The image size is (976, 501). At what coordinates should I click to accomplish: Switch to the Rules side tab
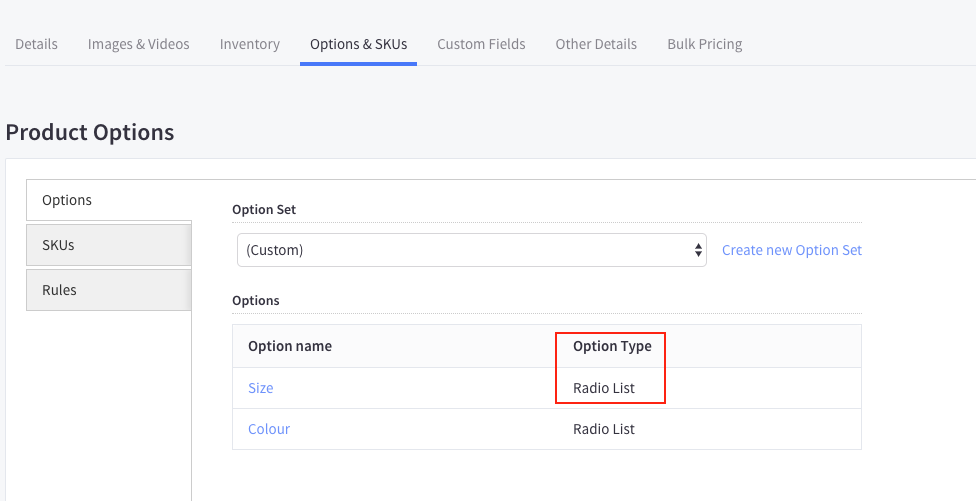[x=108, y=290]
